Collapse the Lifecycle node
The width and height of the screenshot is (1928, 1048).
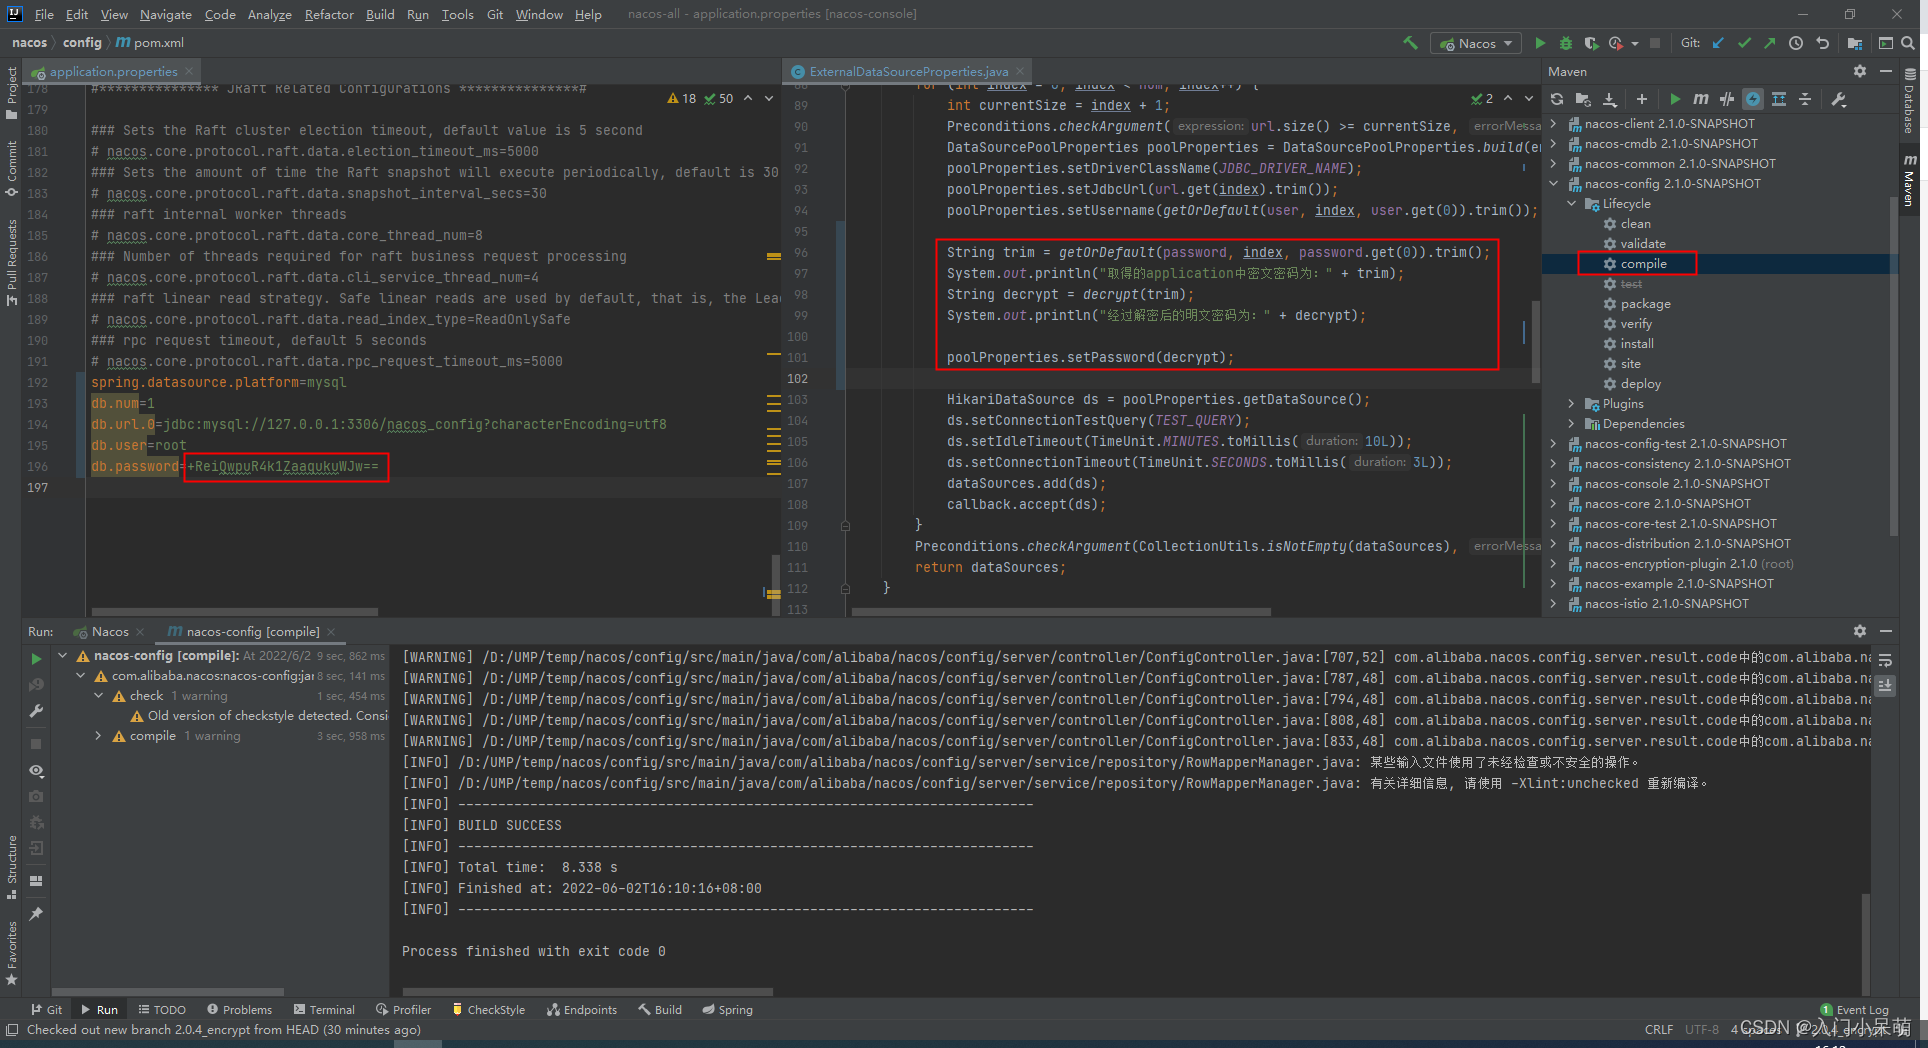point(1572,204)
